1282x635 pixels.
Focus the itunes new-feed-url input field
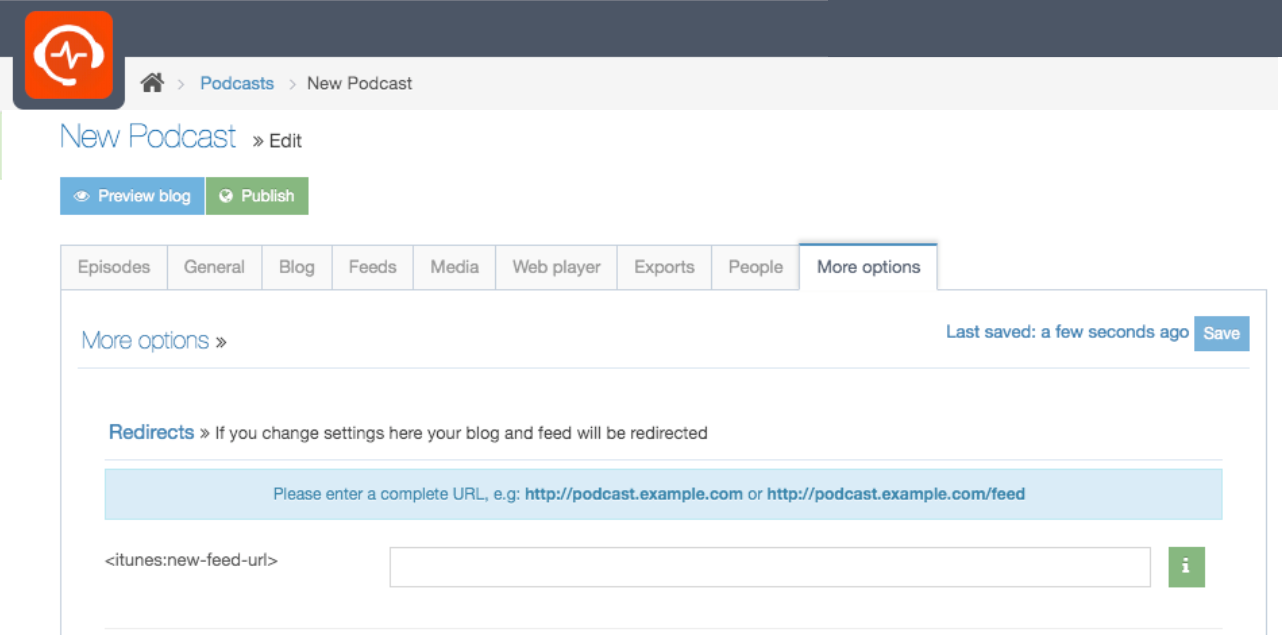770,567
